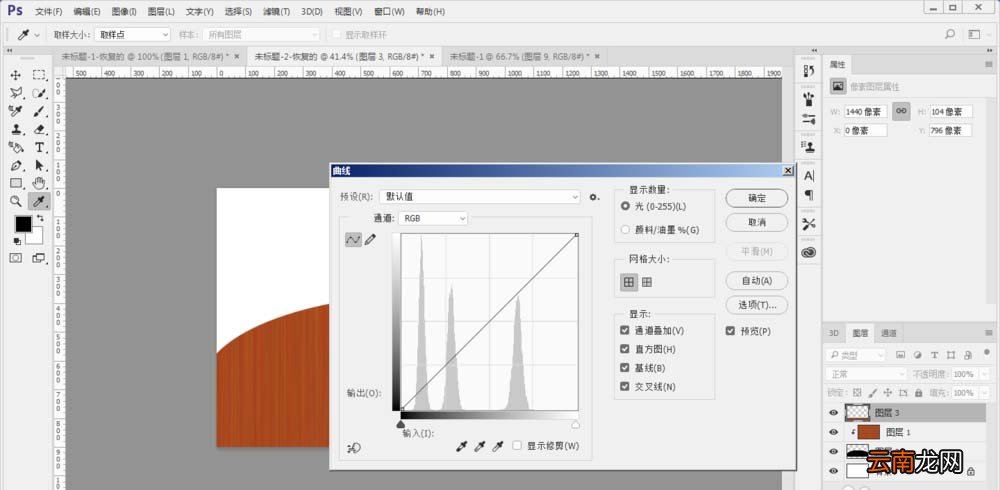Select the Quick Selection brush tool

(x=39, y=93)
